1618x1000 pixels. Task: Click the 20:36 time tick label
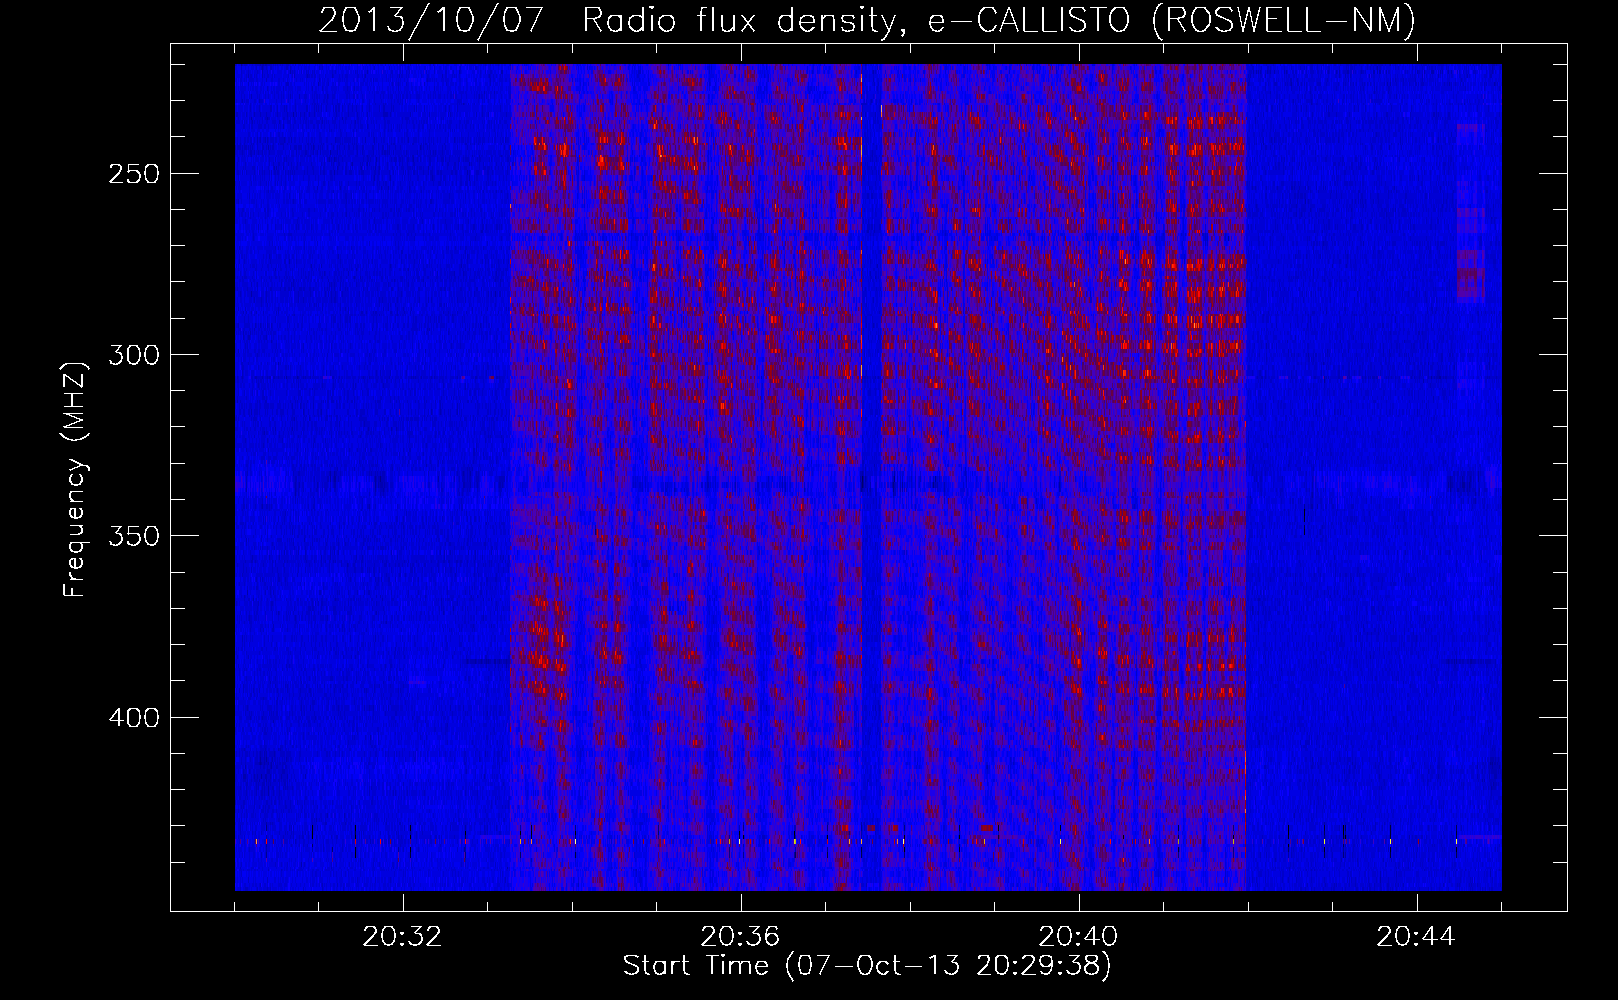pyautogui.click(x=740, y=937)
